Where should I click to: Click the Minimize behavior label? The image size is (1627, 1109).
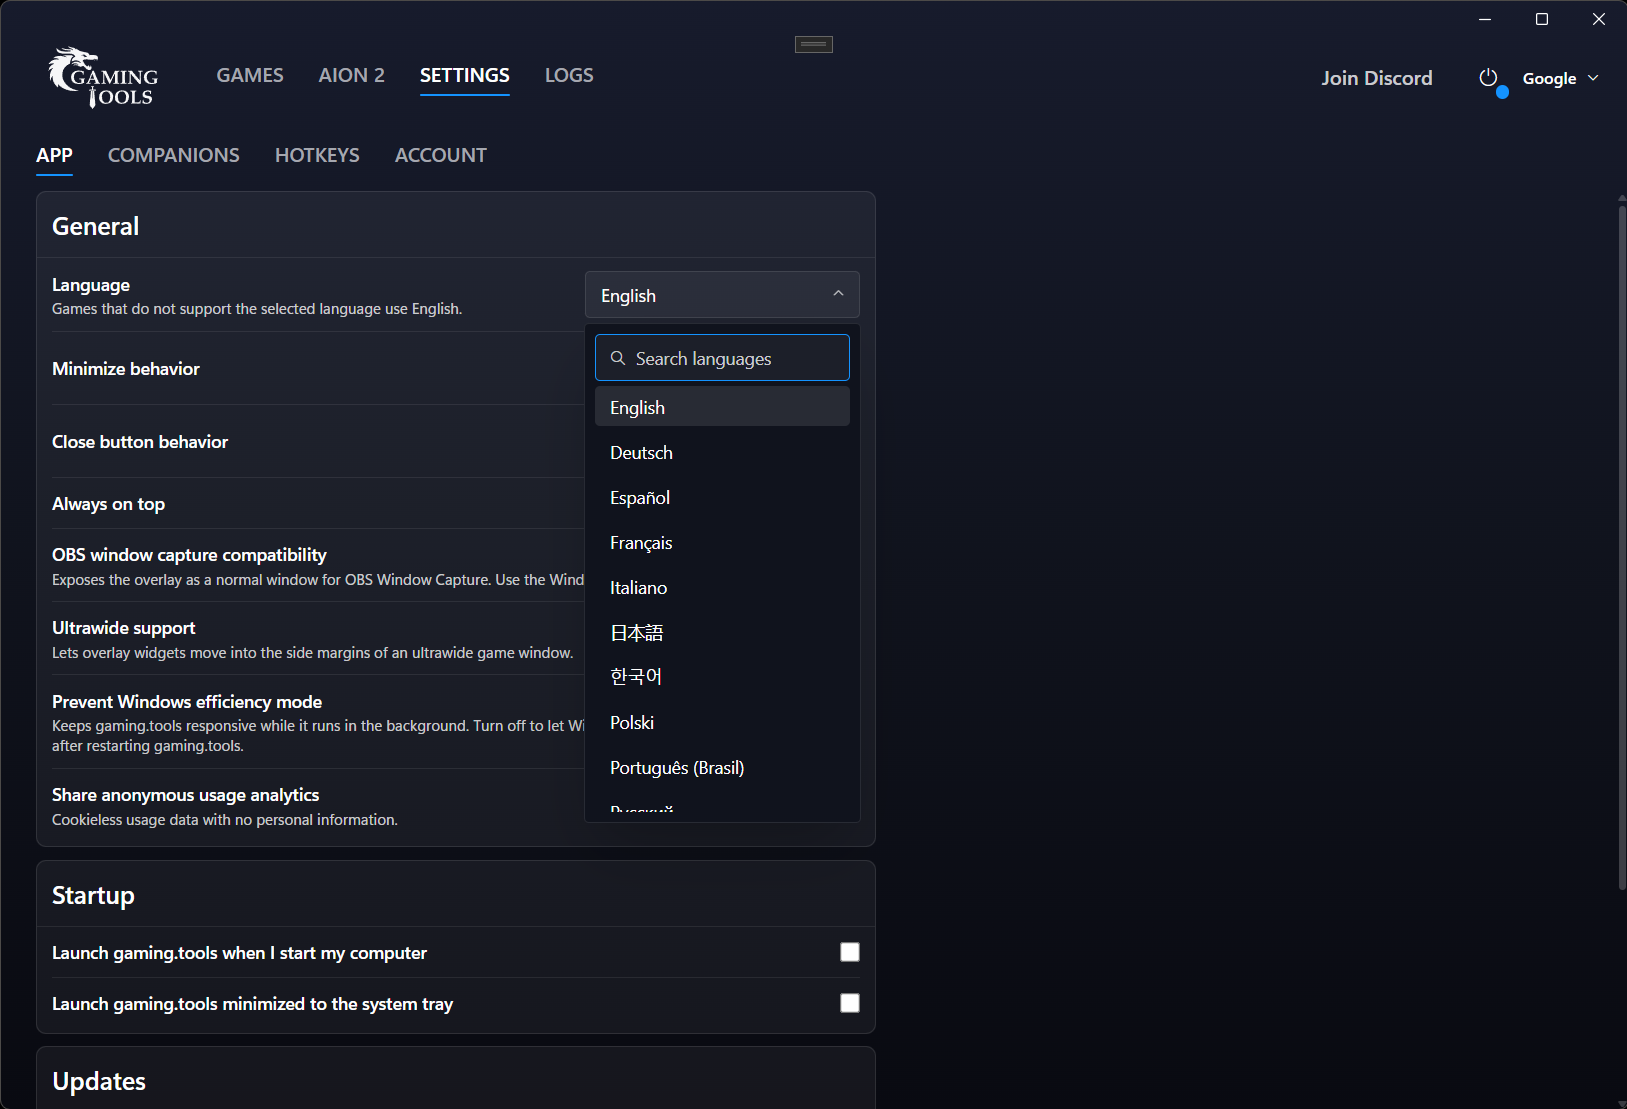click(x=126, y=368)
